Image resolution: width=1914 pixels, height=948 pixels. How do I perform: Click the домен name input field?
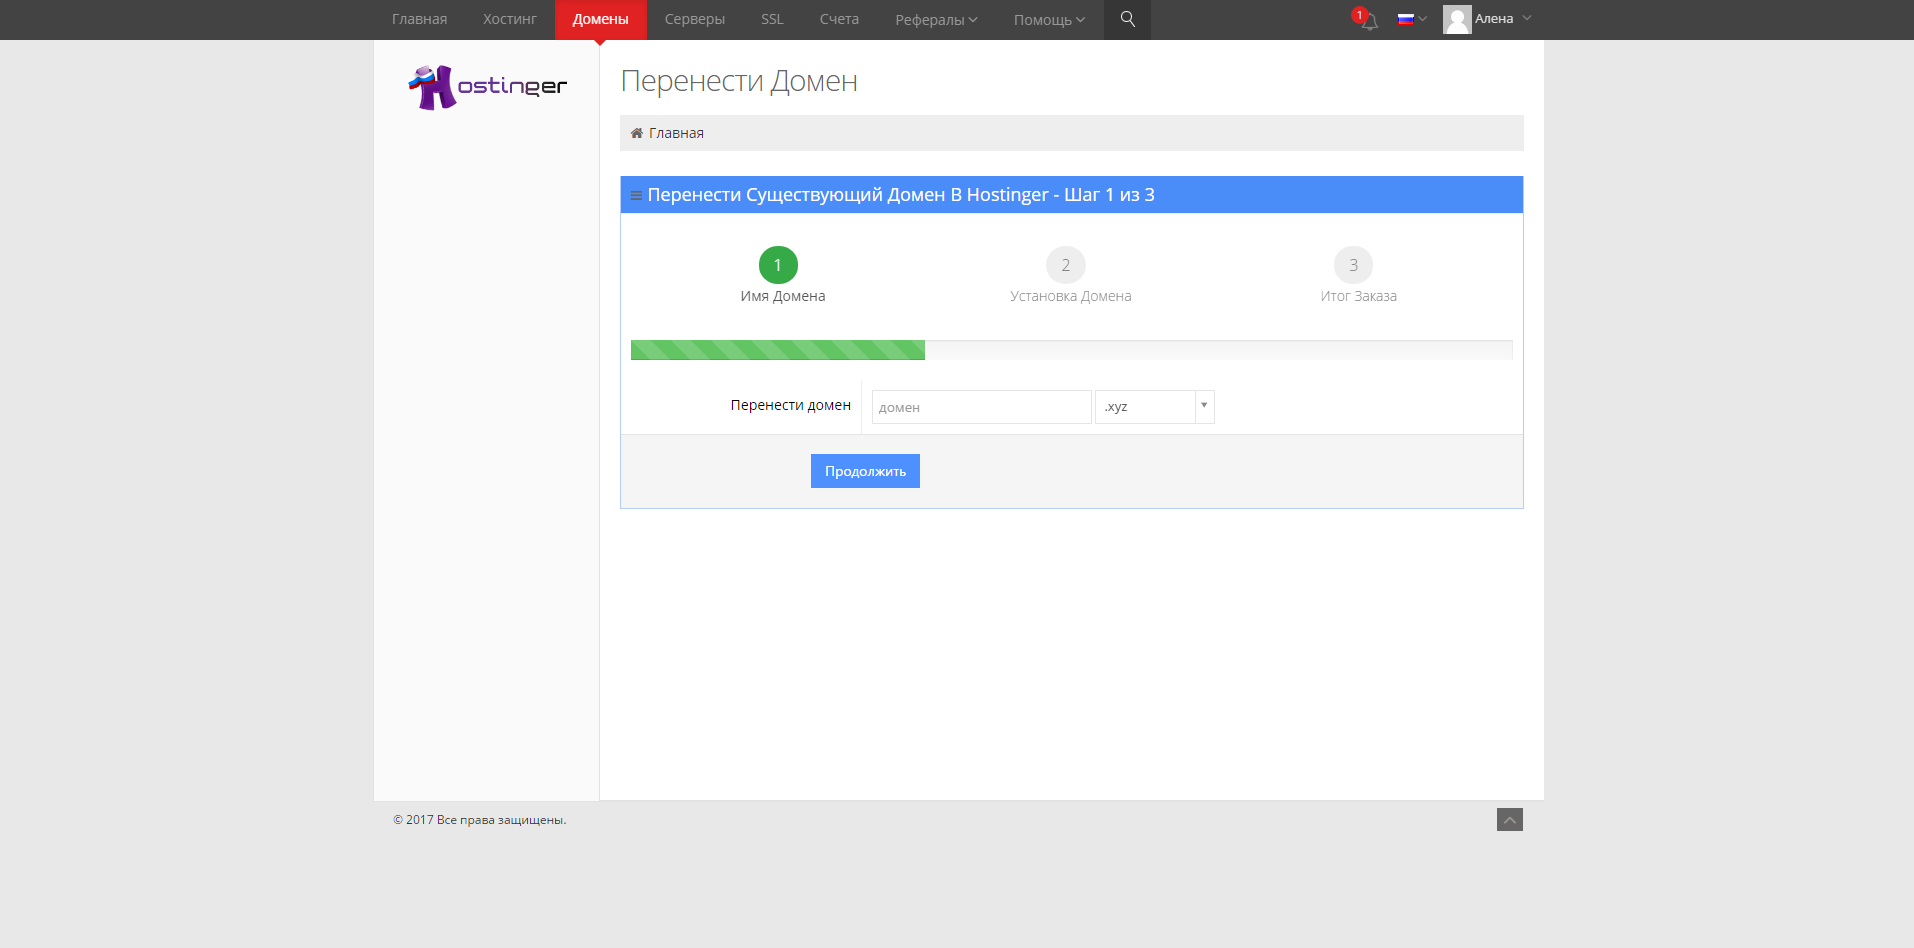(x=981, y=407)
